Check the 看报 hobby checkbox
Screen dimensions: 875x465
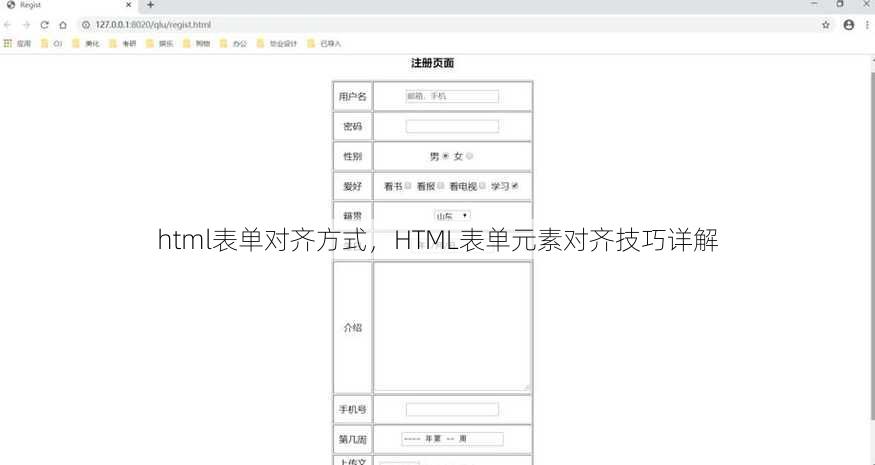click(x=440, y=186)
